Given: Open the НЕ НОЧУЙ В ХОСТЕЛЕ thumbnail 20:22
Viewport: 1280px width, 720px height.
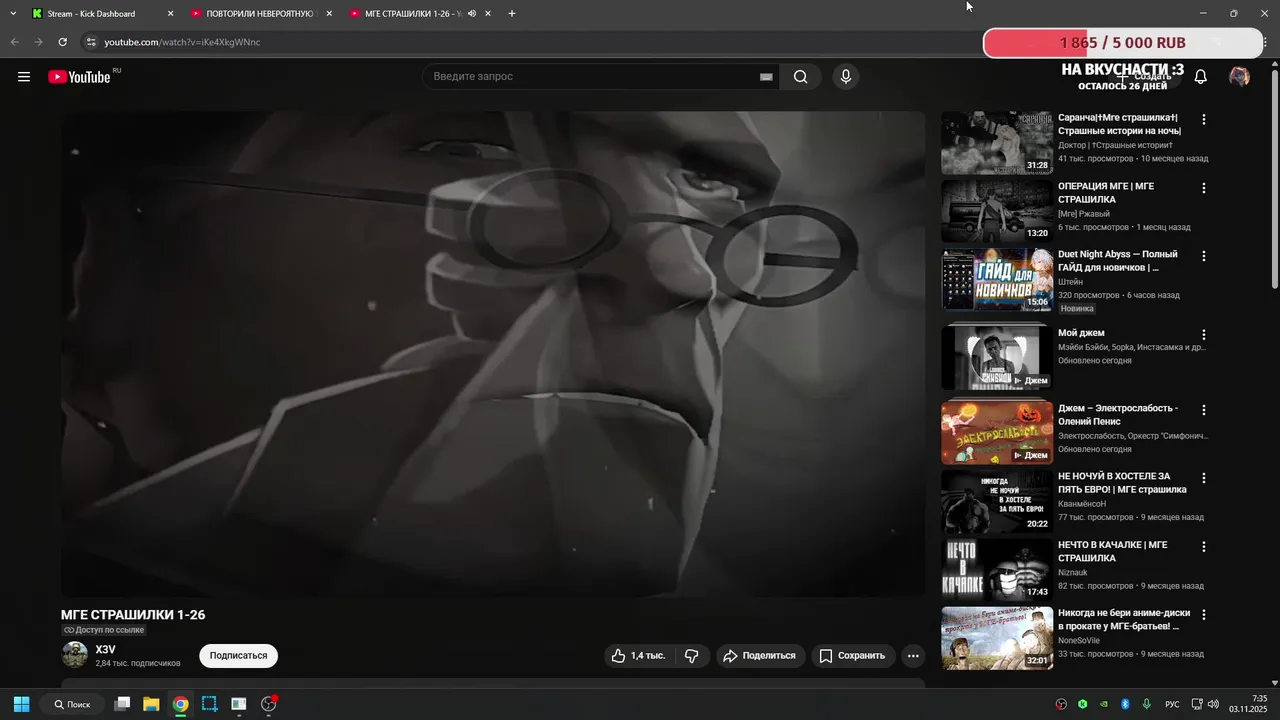Looking at the screenshot, I should (997, 502).
